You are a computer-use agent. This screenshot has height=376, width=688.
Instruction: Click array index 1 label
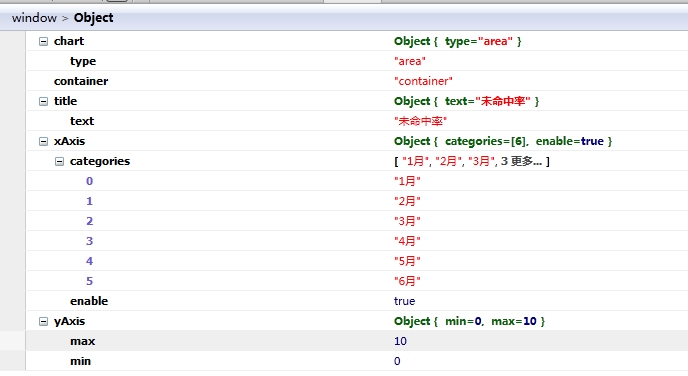[90, 201]
